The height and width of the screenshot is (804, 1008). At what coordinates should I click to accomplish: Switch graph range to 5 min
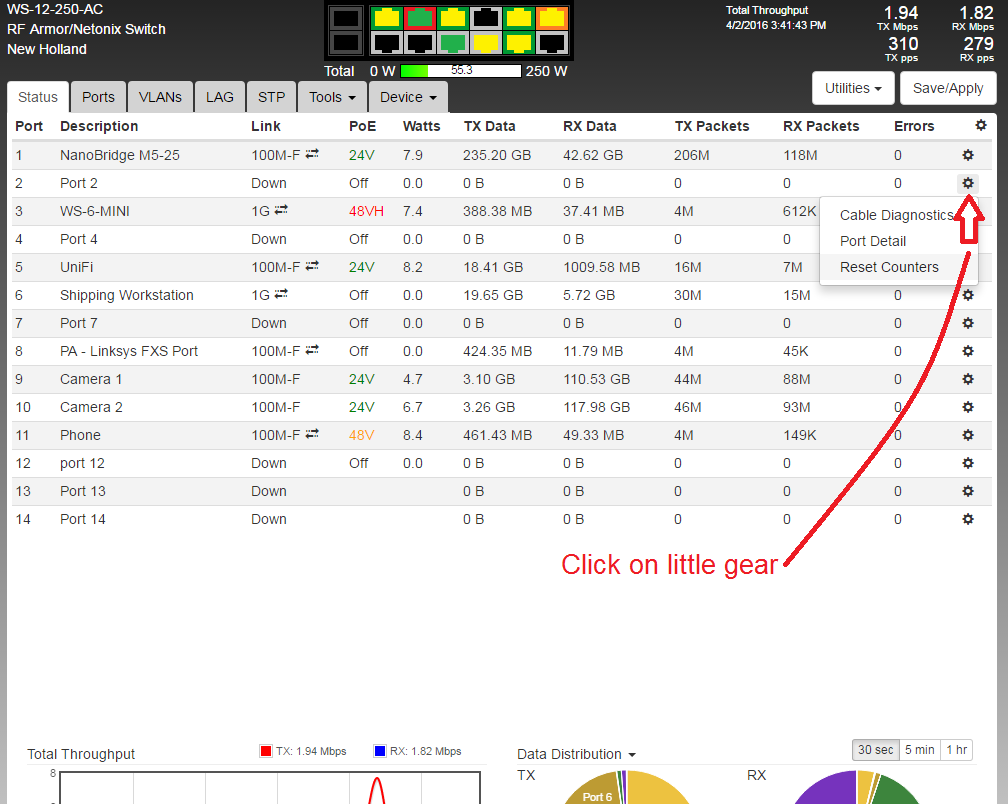tap(919, 750)
